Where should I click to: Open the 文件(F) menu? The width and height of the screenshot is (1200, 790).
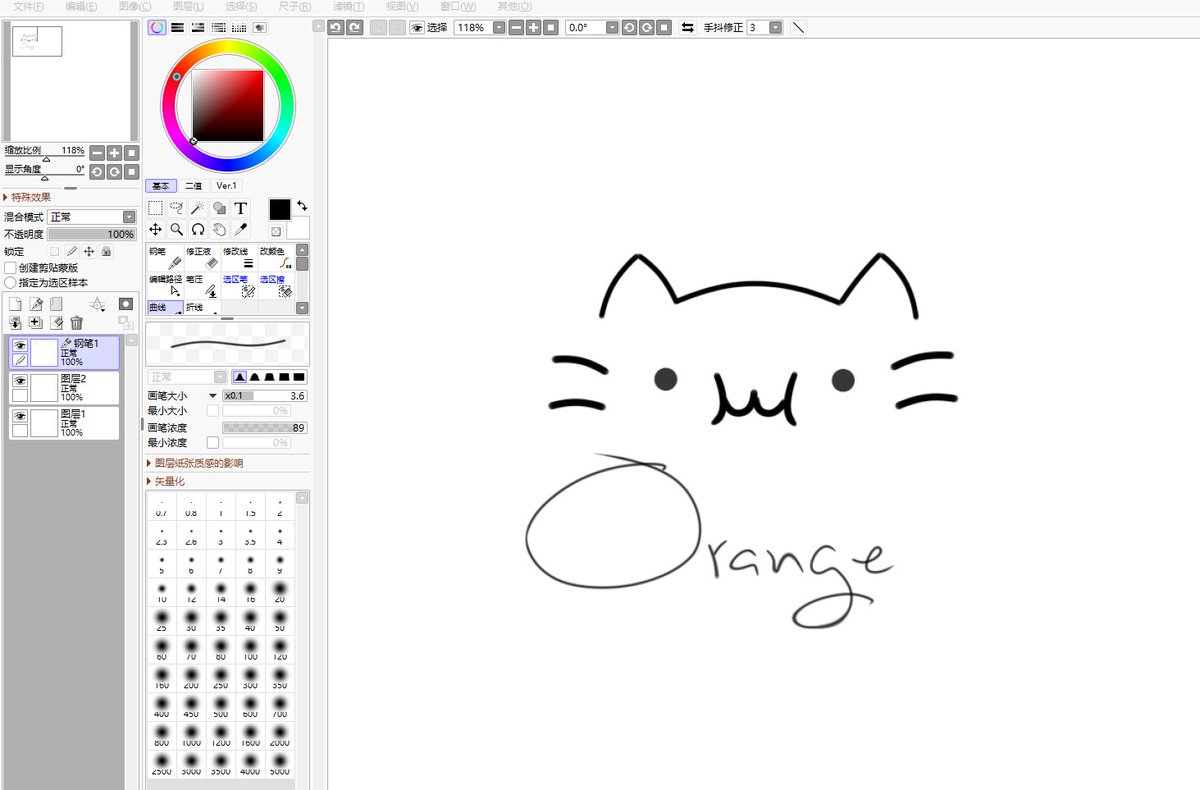(x=28, y=6)
